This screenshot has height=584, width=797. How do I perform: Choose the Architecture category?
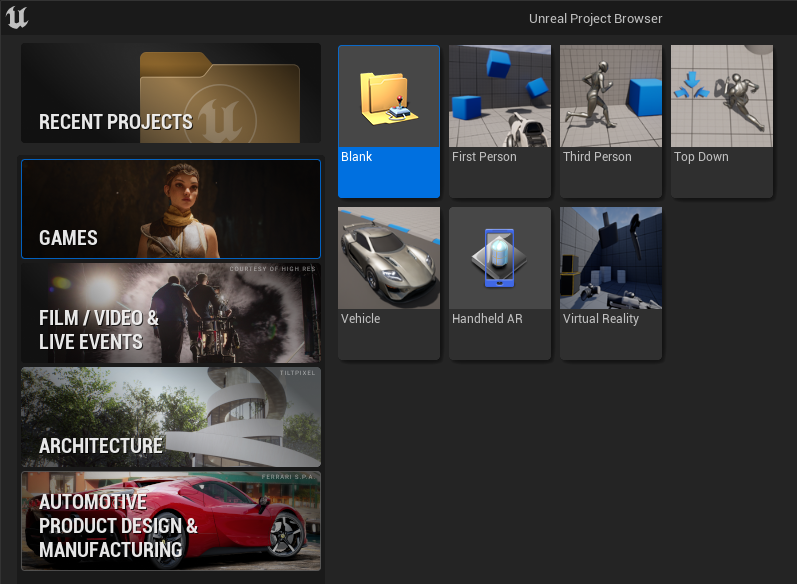pyautogui.click(x=171, y=417)
